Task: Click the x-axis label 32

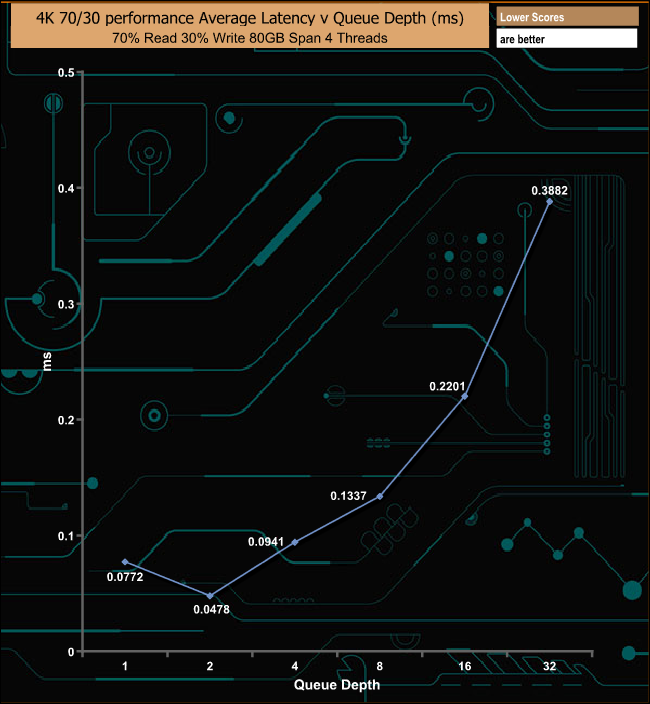Action: pos(549,666)
